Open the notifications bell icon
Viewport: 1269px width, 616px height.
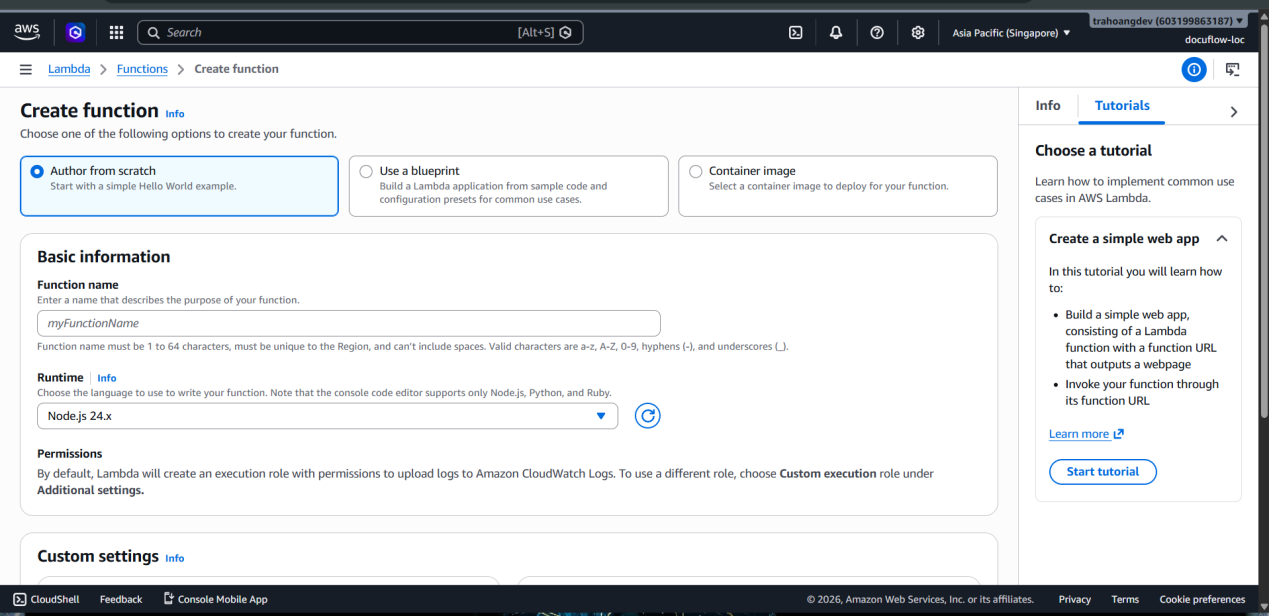coord(836,32)
